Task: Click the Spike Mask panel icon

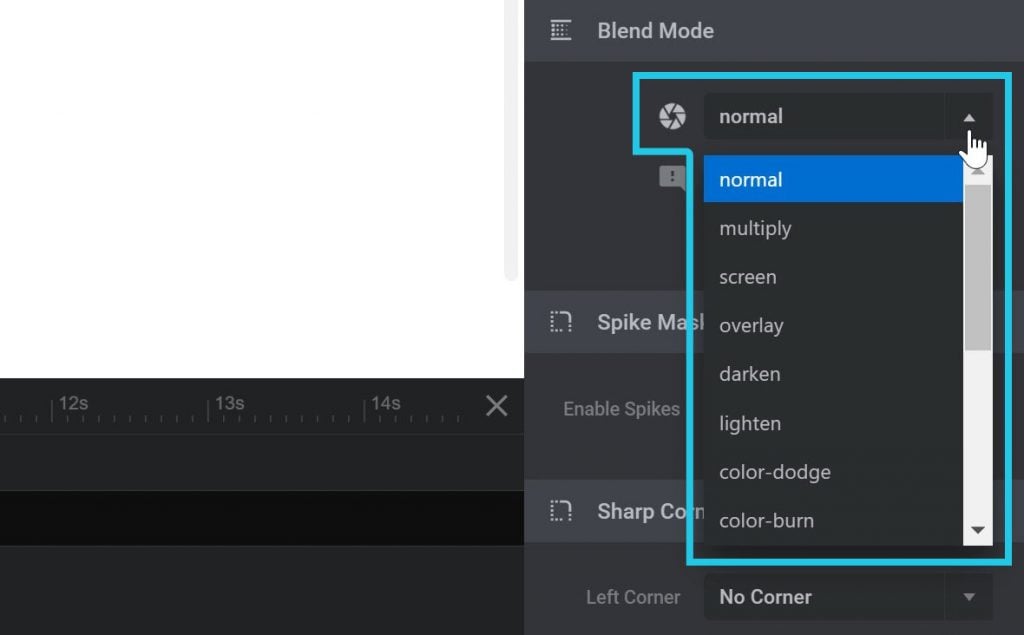Action: [x=560, y=322]
